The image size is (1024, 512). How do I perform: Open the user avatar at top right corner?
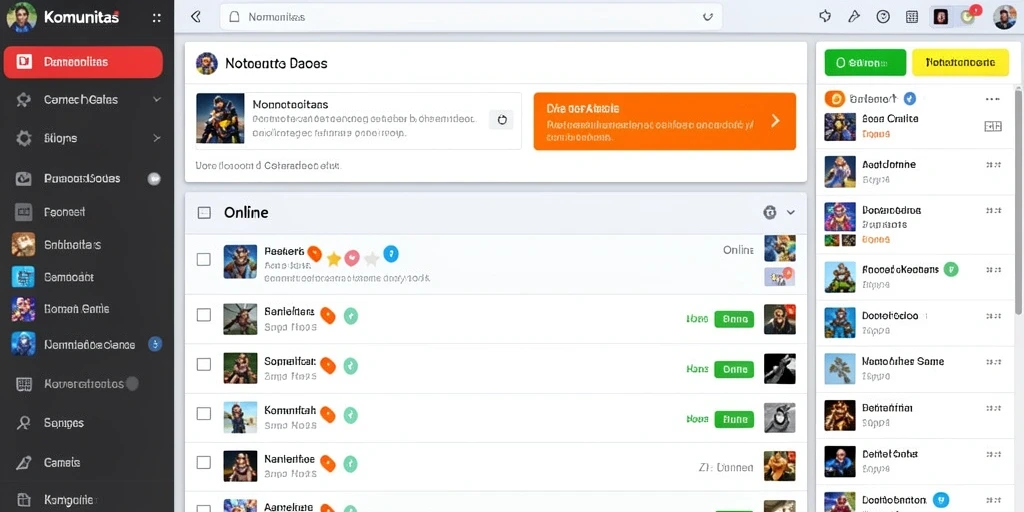point(1004,17)
